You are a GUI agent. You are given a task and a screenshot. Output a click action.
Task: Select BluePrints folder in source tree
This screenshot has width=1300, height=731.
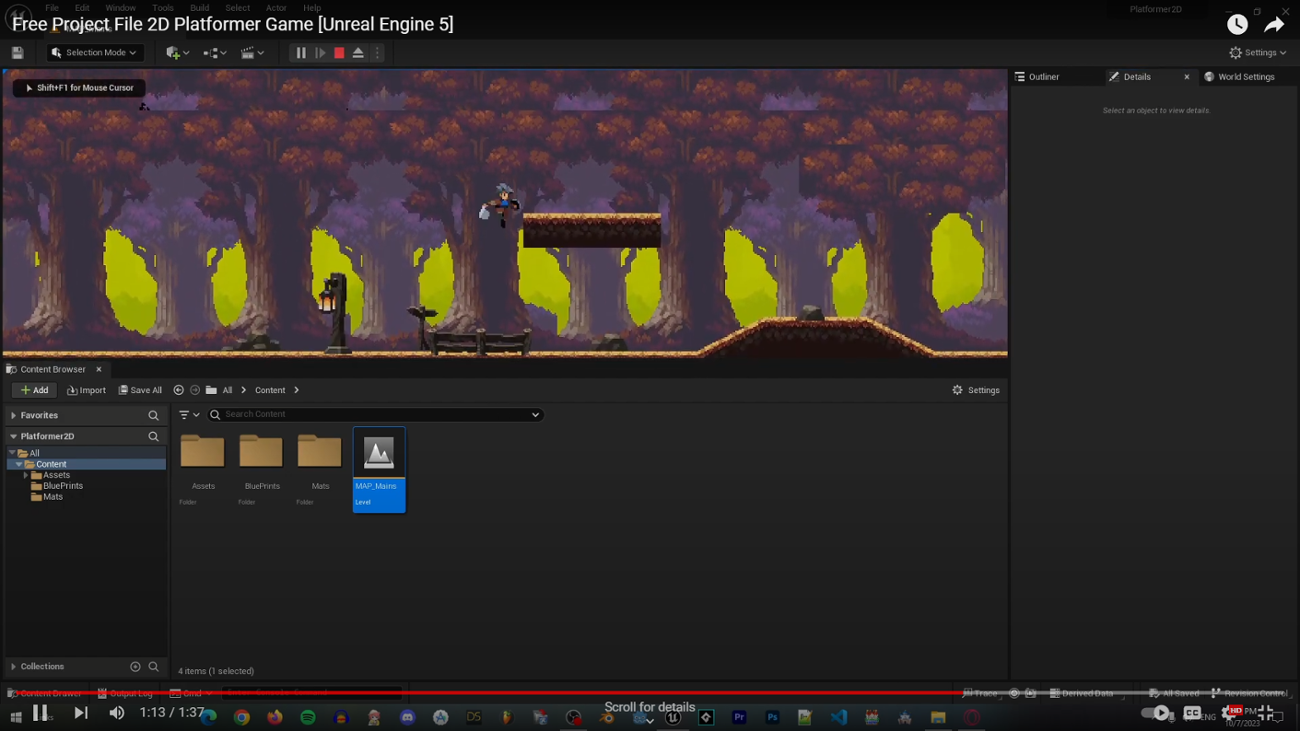(62, 486)
